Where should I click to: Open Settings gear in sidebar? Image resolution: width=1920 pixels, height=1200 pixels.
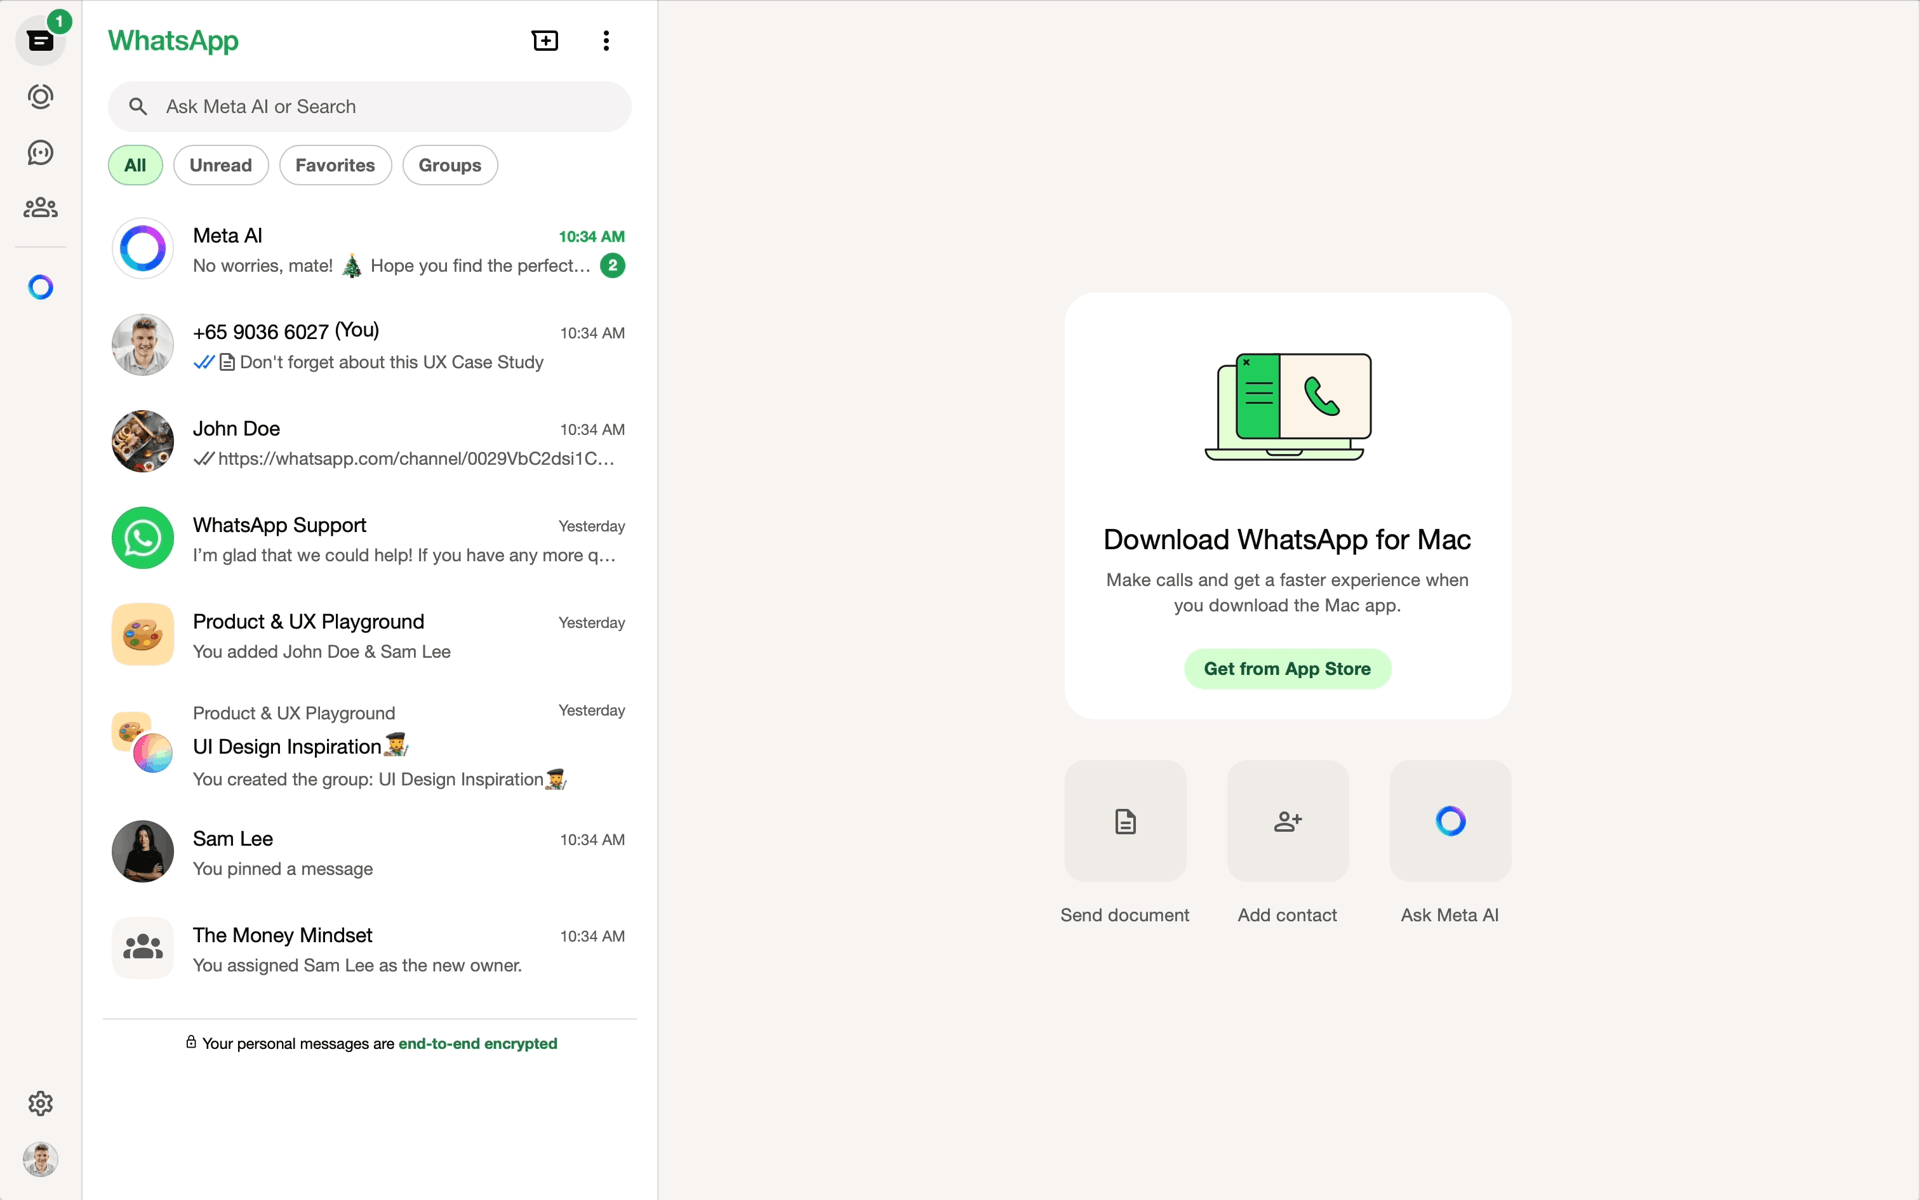(40, 1104)
